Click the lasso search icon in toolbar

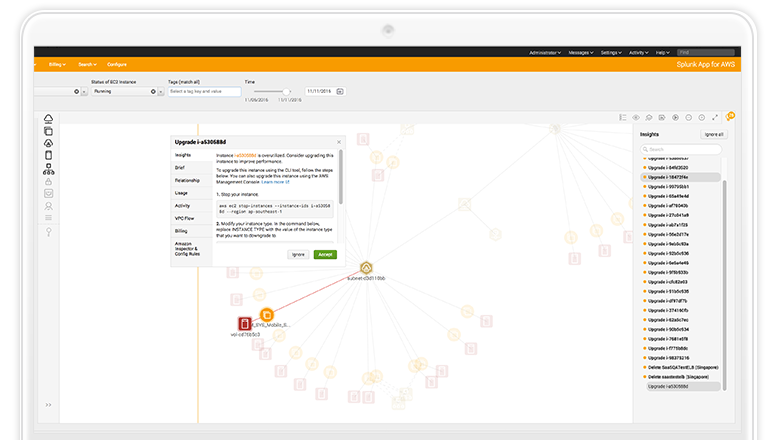point(649,117)
